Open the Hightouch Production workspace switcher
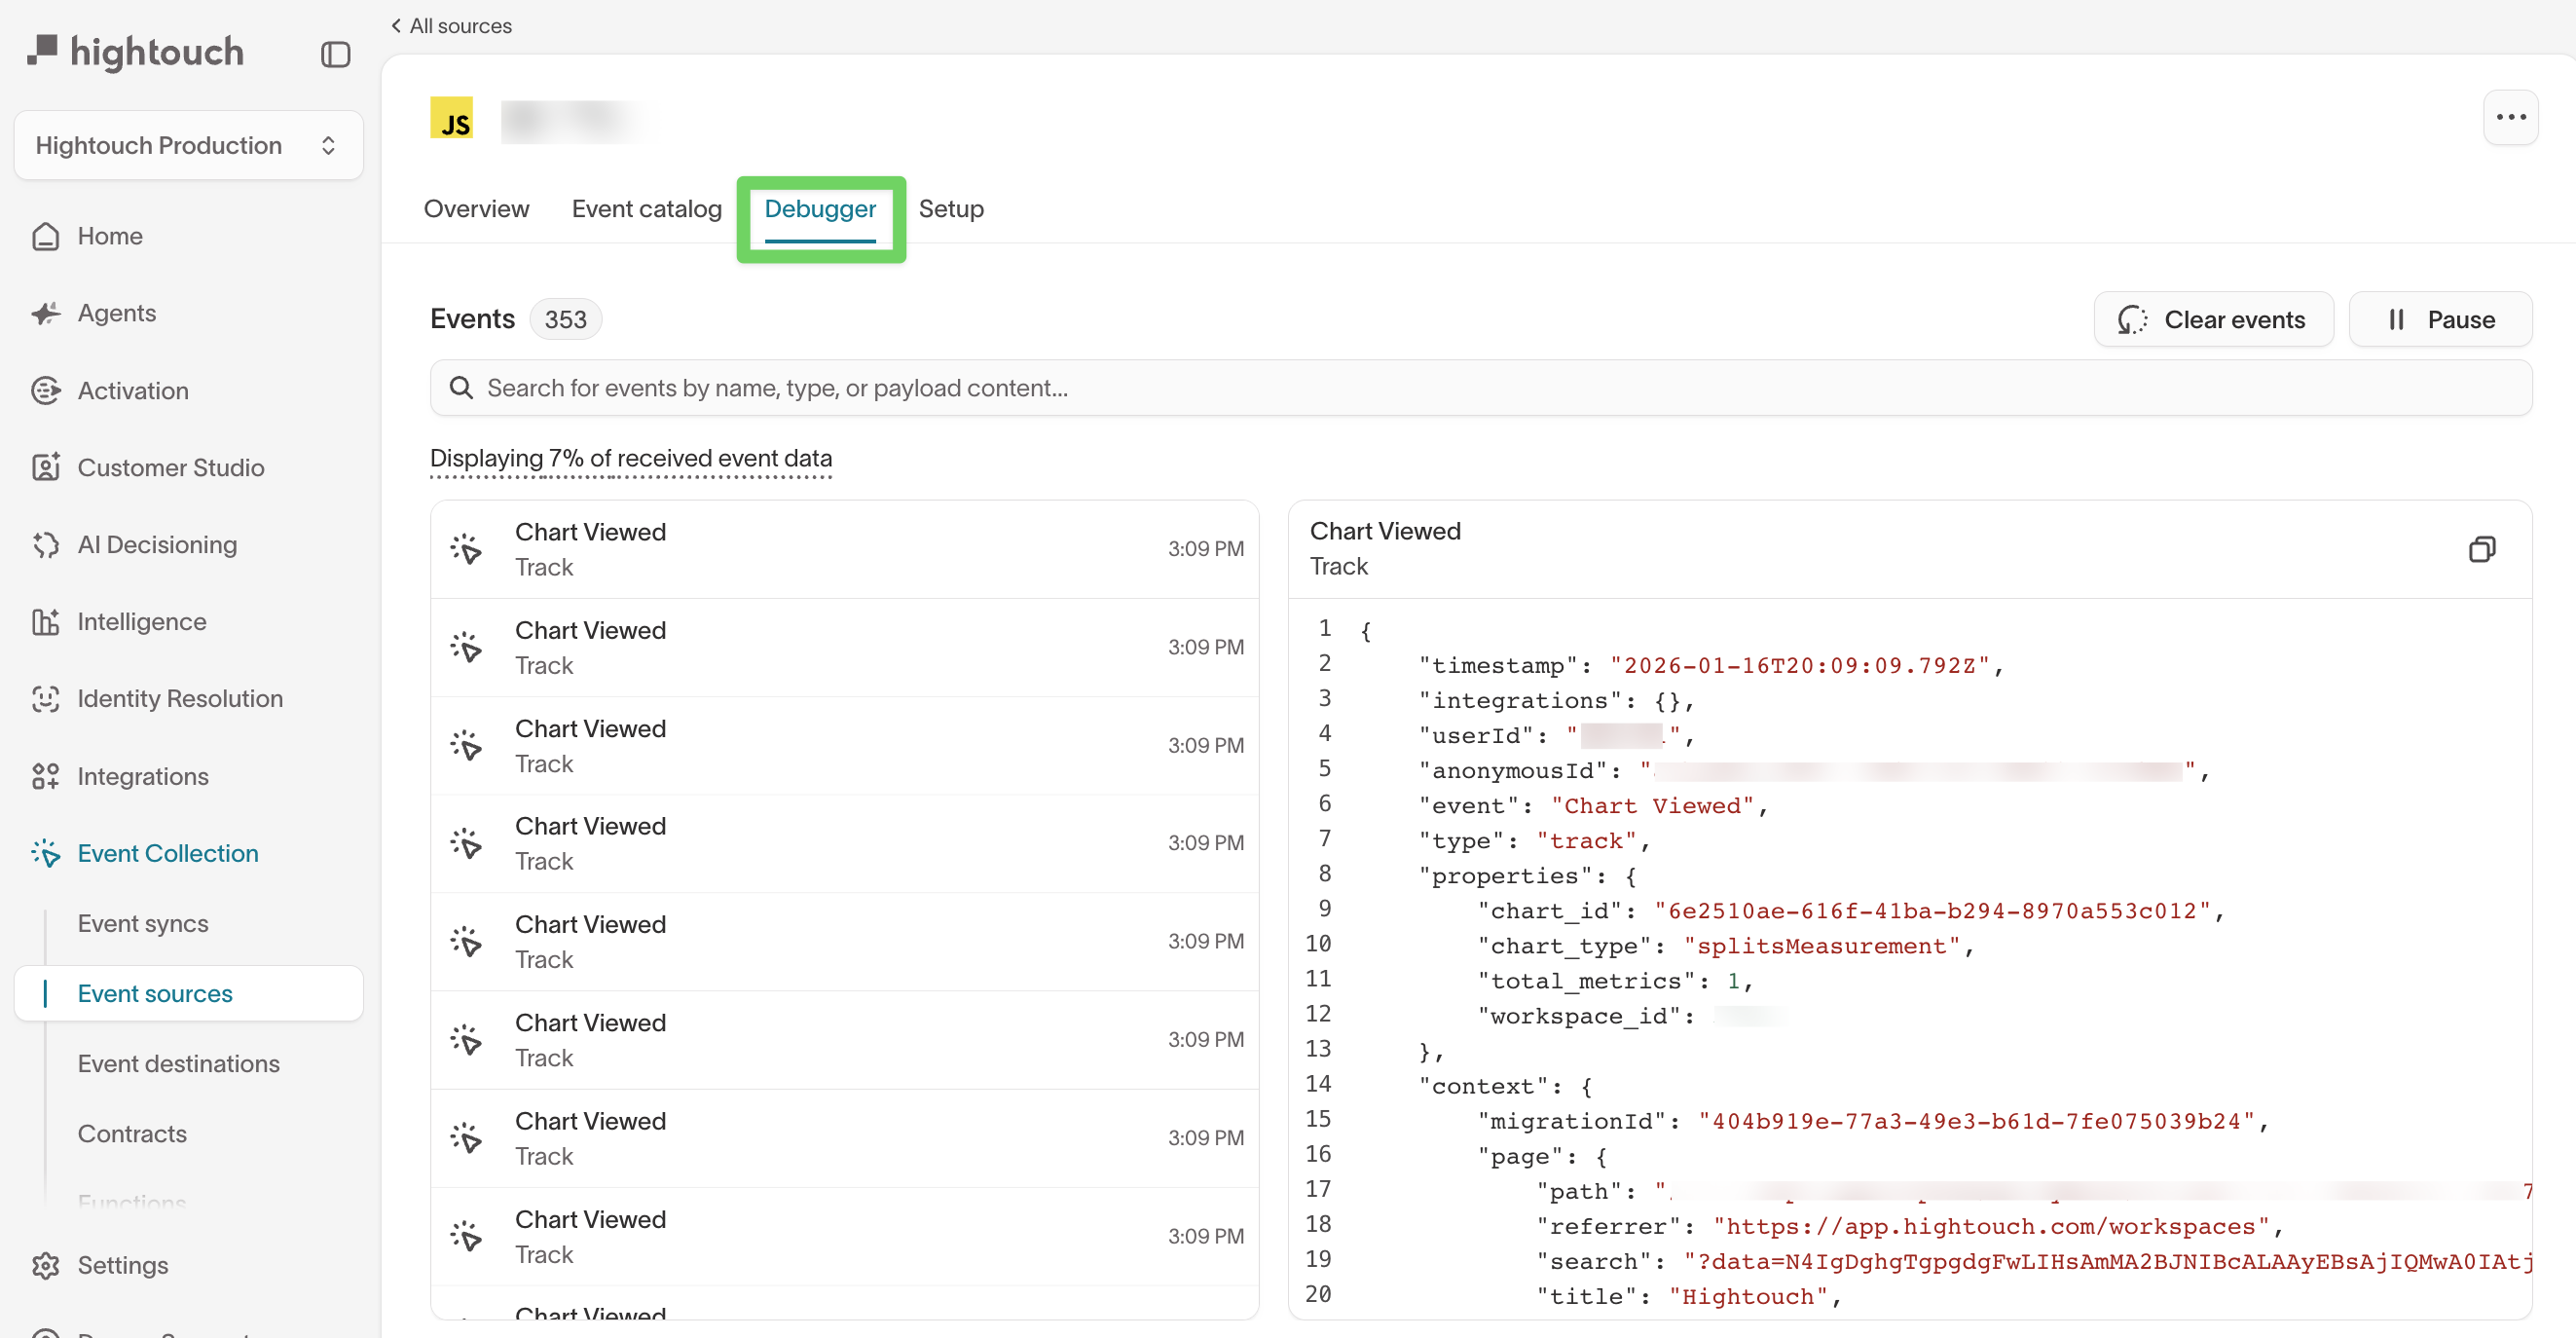This screenshot has height=1338, width=2576. coord(187,145)
